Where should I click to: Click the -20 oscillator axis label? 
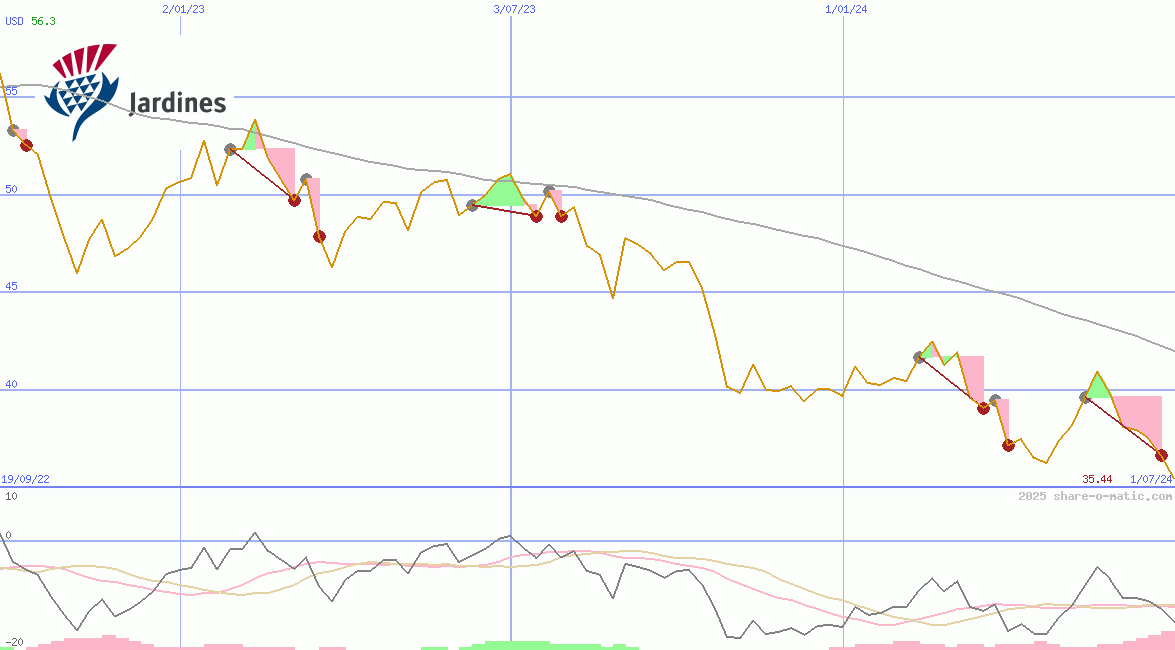pos(14,643)
